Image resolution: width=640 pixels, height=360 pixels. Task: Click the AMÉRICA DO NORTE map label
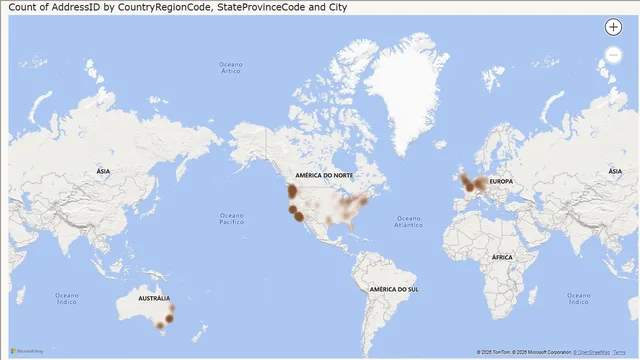[x=324, y=175]
